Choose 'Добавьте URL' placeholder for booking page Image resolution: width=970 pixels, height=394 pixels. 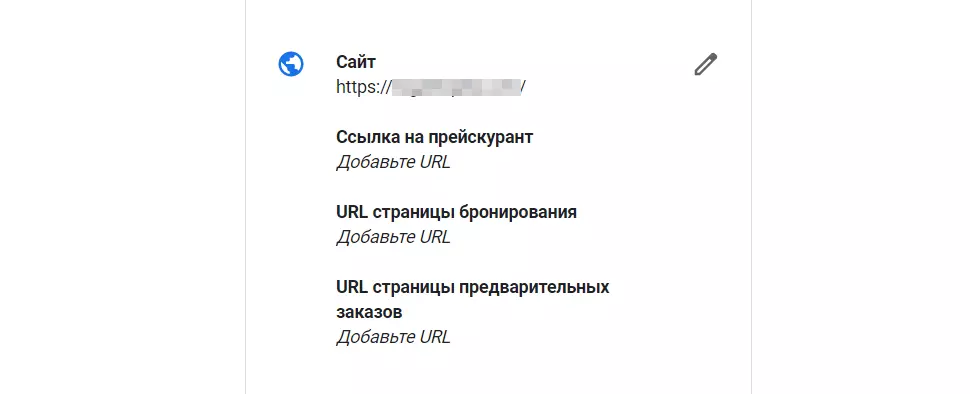pos(393,237)
